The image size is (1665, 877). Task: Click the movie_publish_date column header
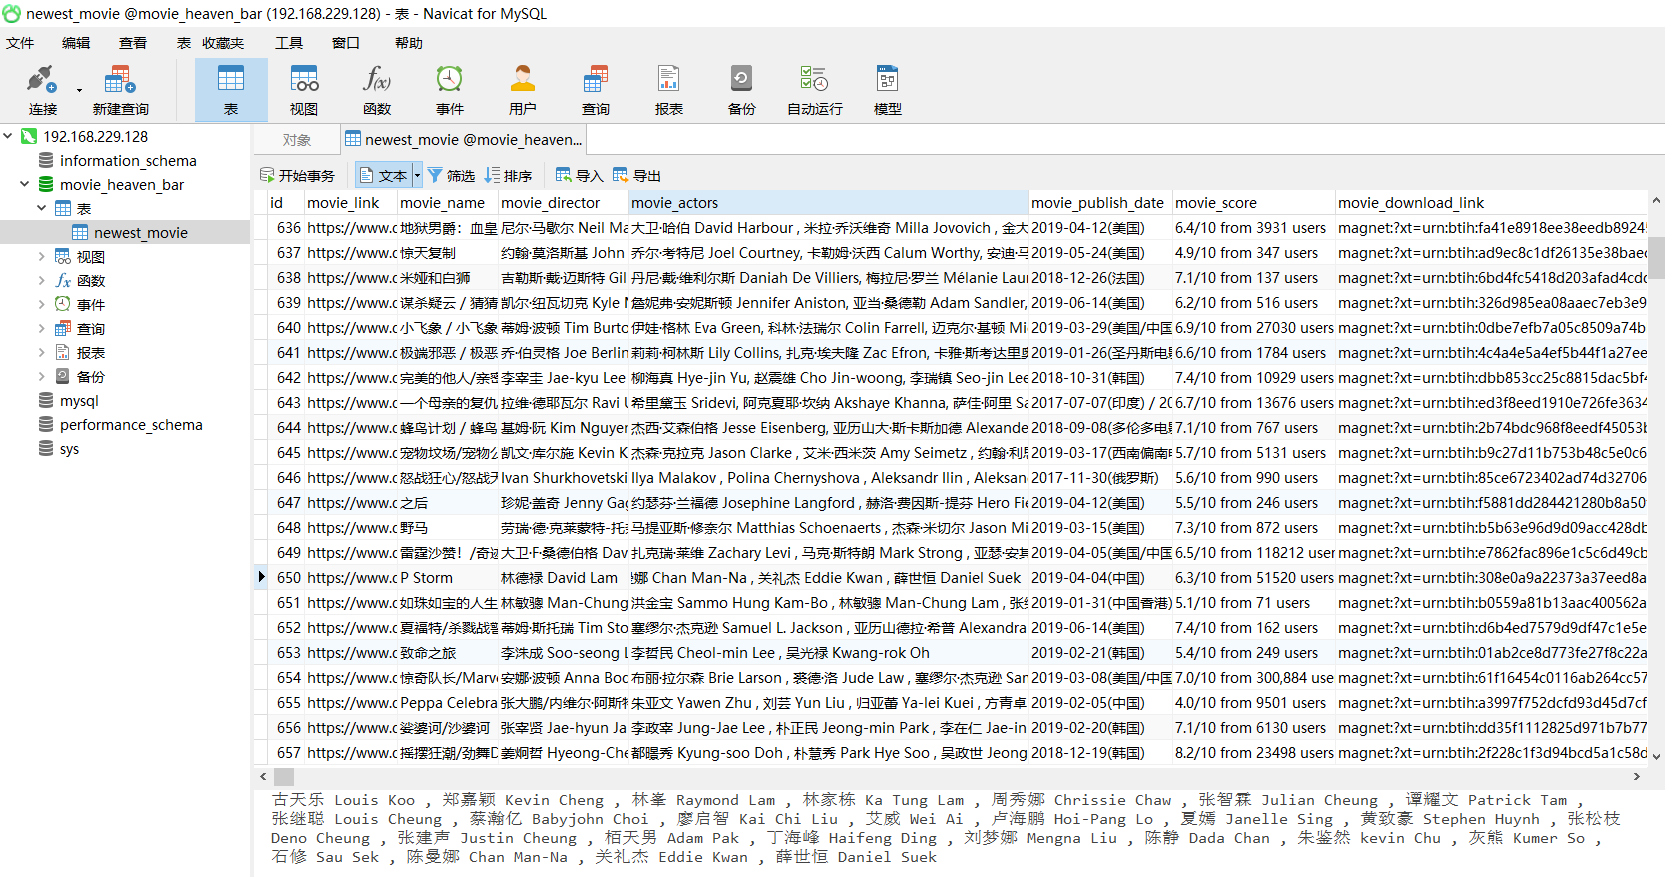pyautogui.click(x=1100, y=203)
